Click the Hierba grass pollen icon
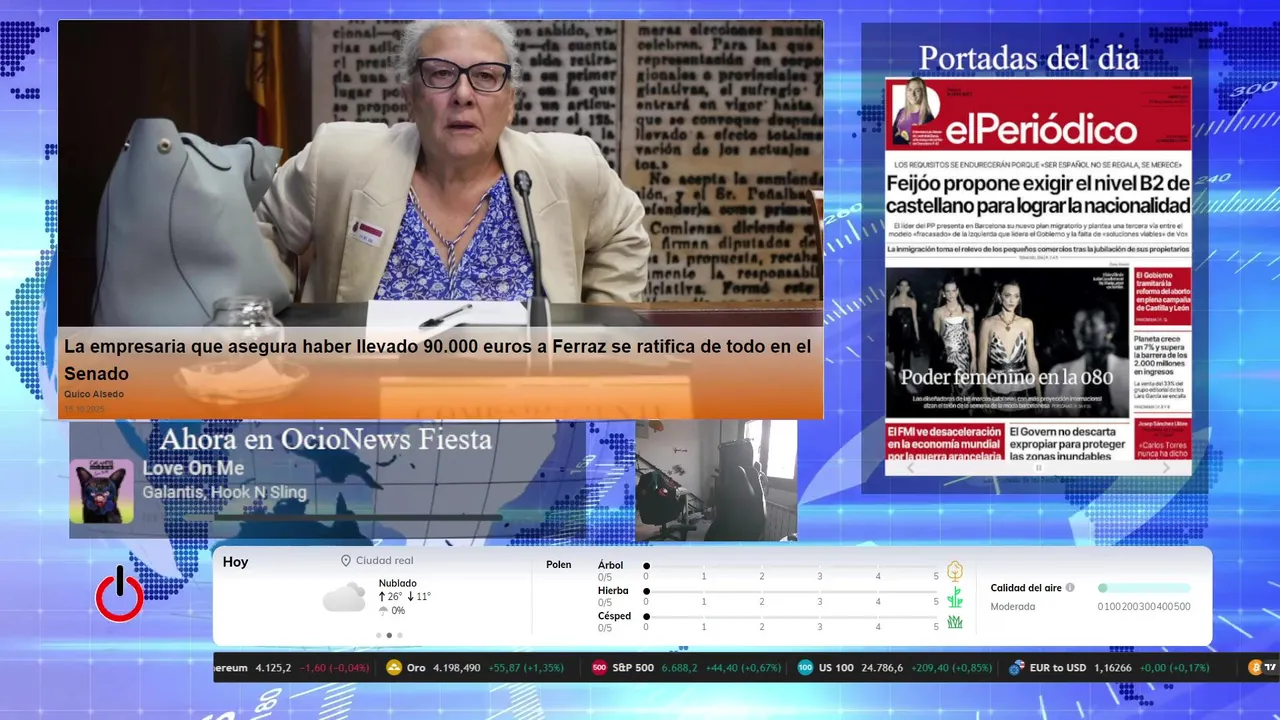 click(955, 597)
